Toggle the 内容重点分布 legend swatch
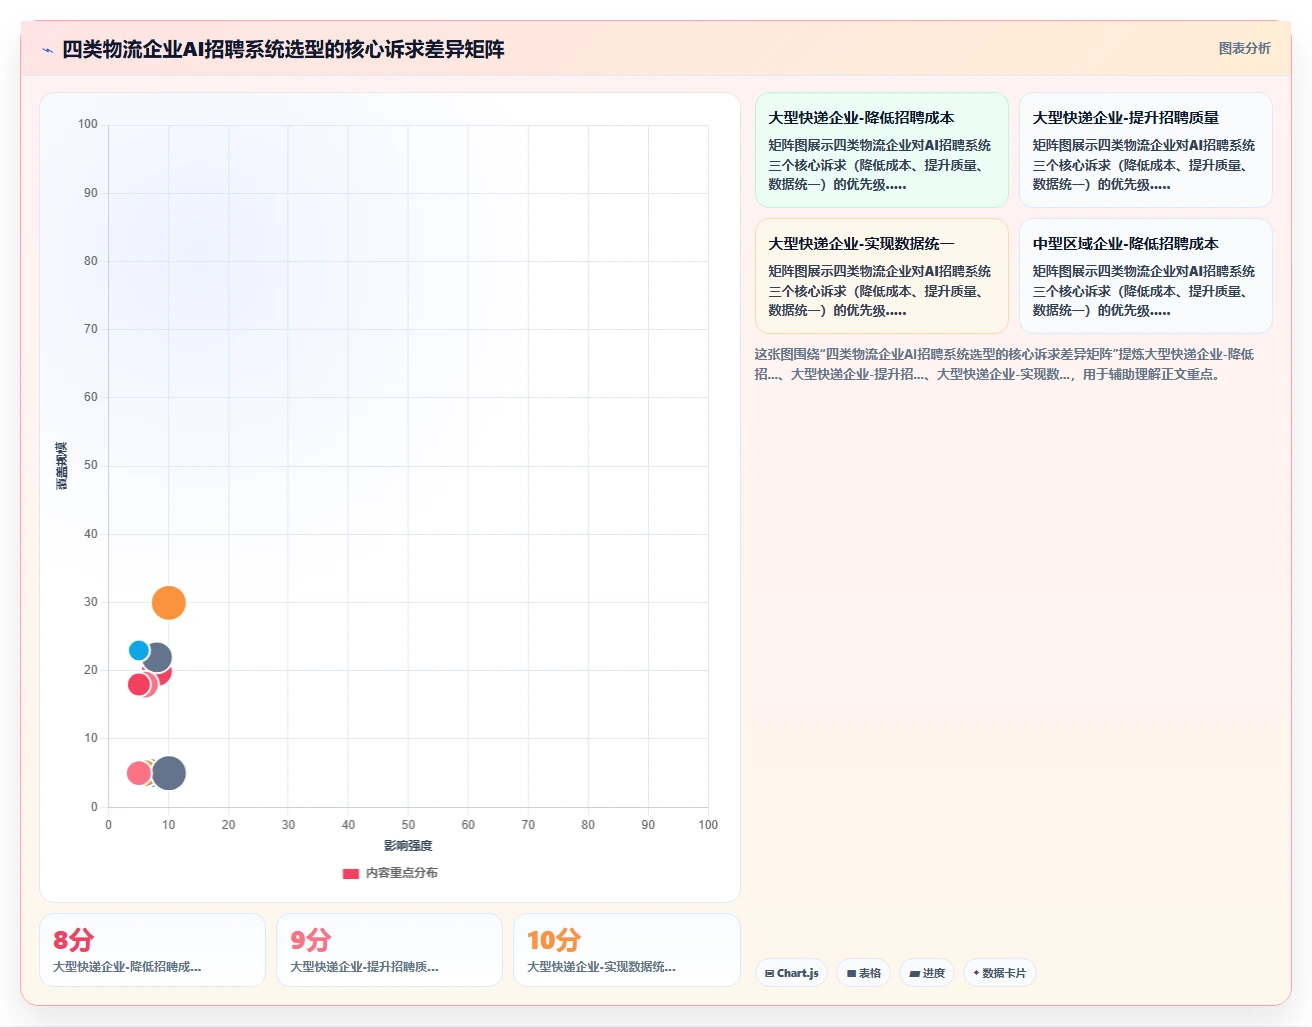The image size is (1312, 1027). [x=351, y=873]
